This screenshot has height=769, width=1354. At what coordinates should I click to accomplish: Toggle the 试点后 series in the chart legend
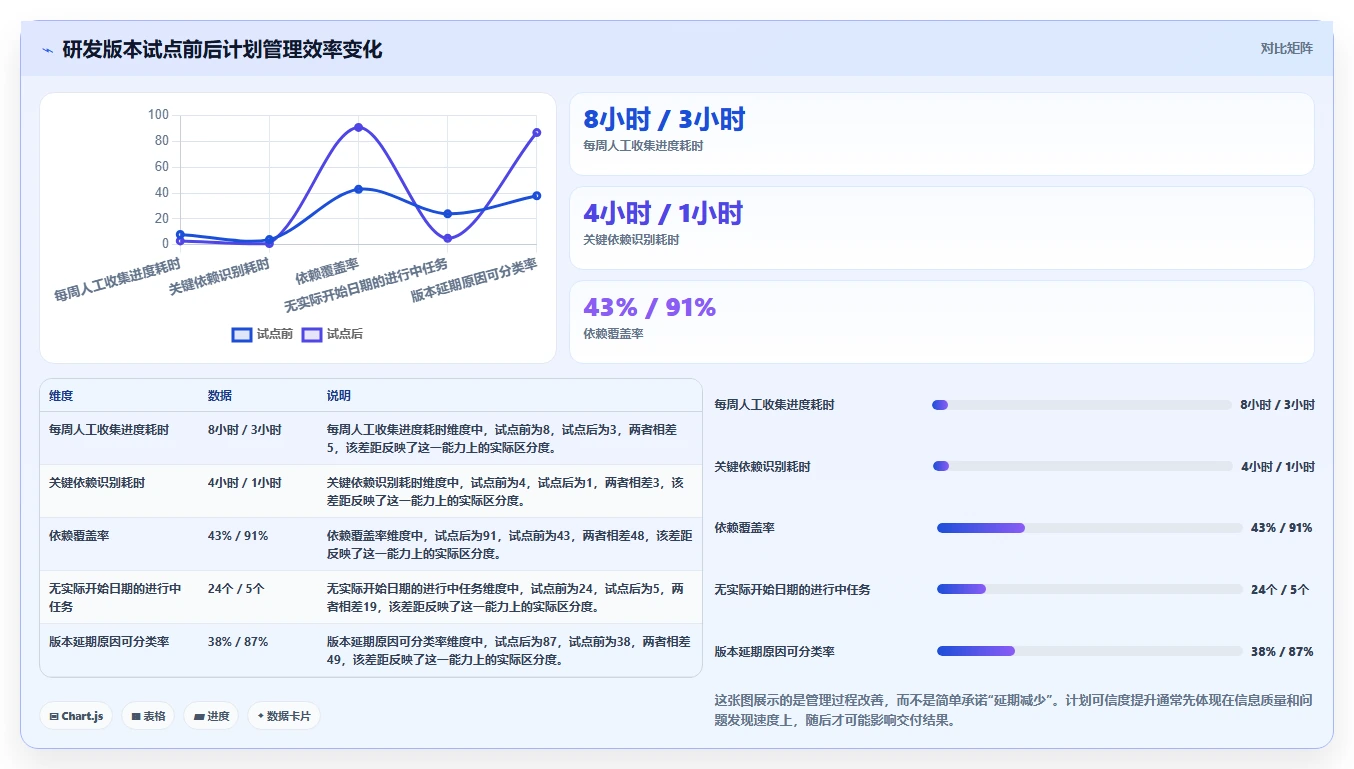[x=332, y=334]
